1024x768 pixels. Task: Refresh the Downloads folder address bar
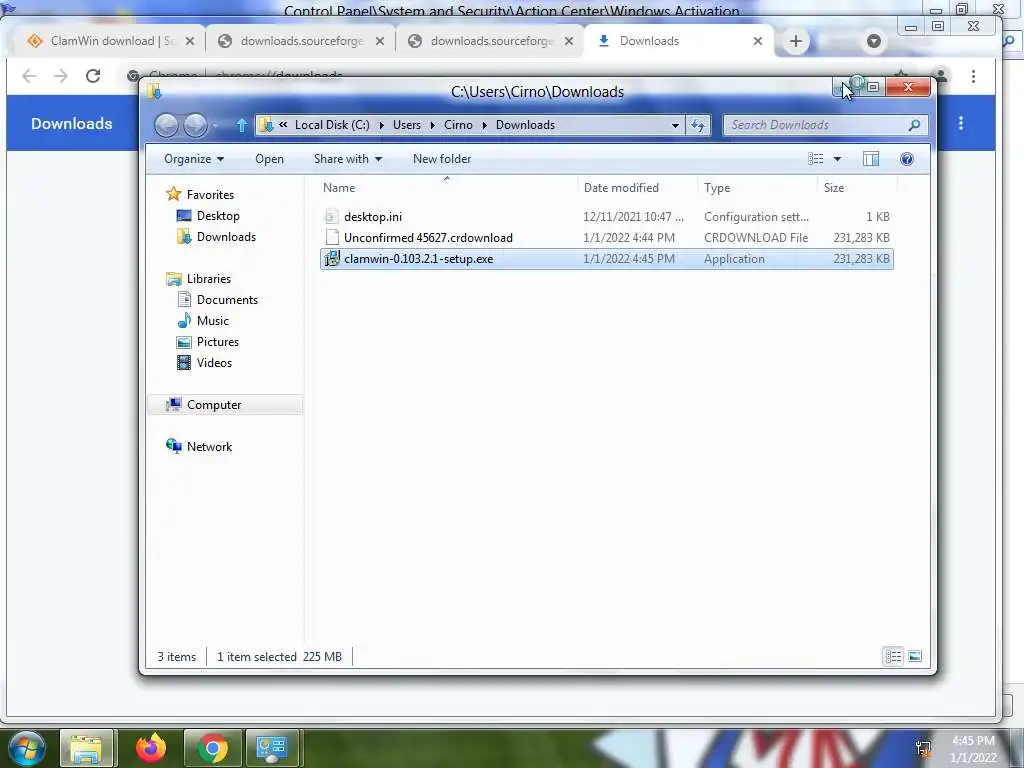(x=698, y=125)
